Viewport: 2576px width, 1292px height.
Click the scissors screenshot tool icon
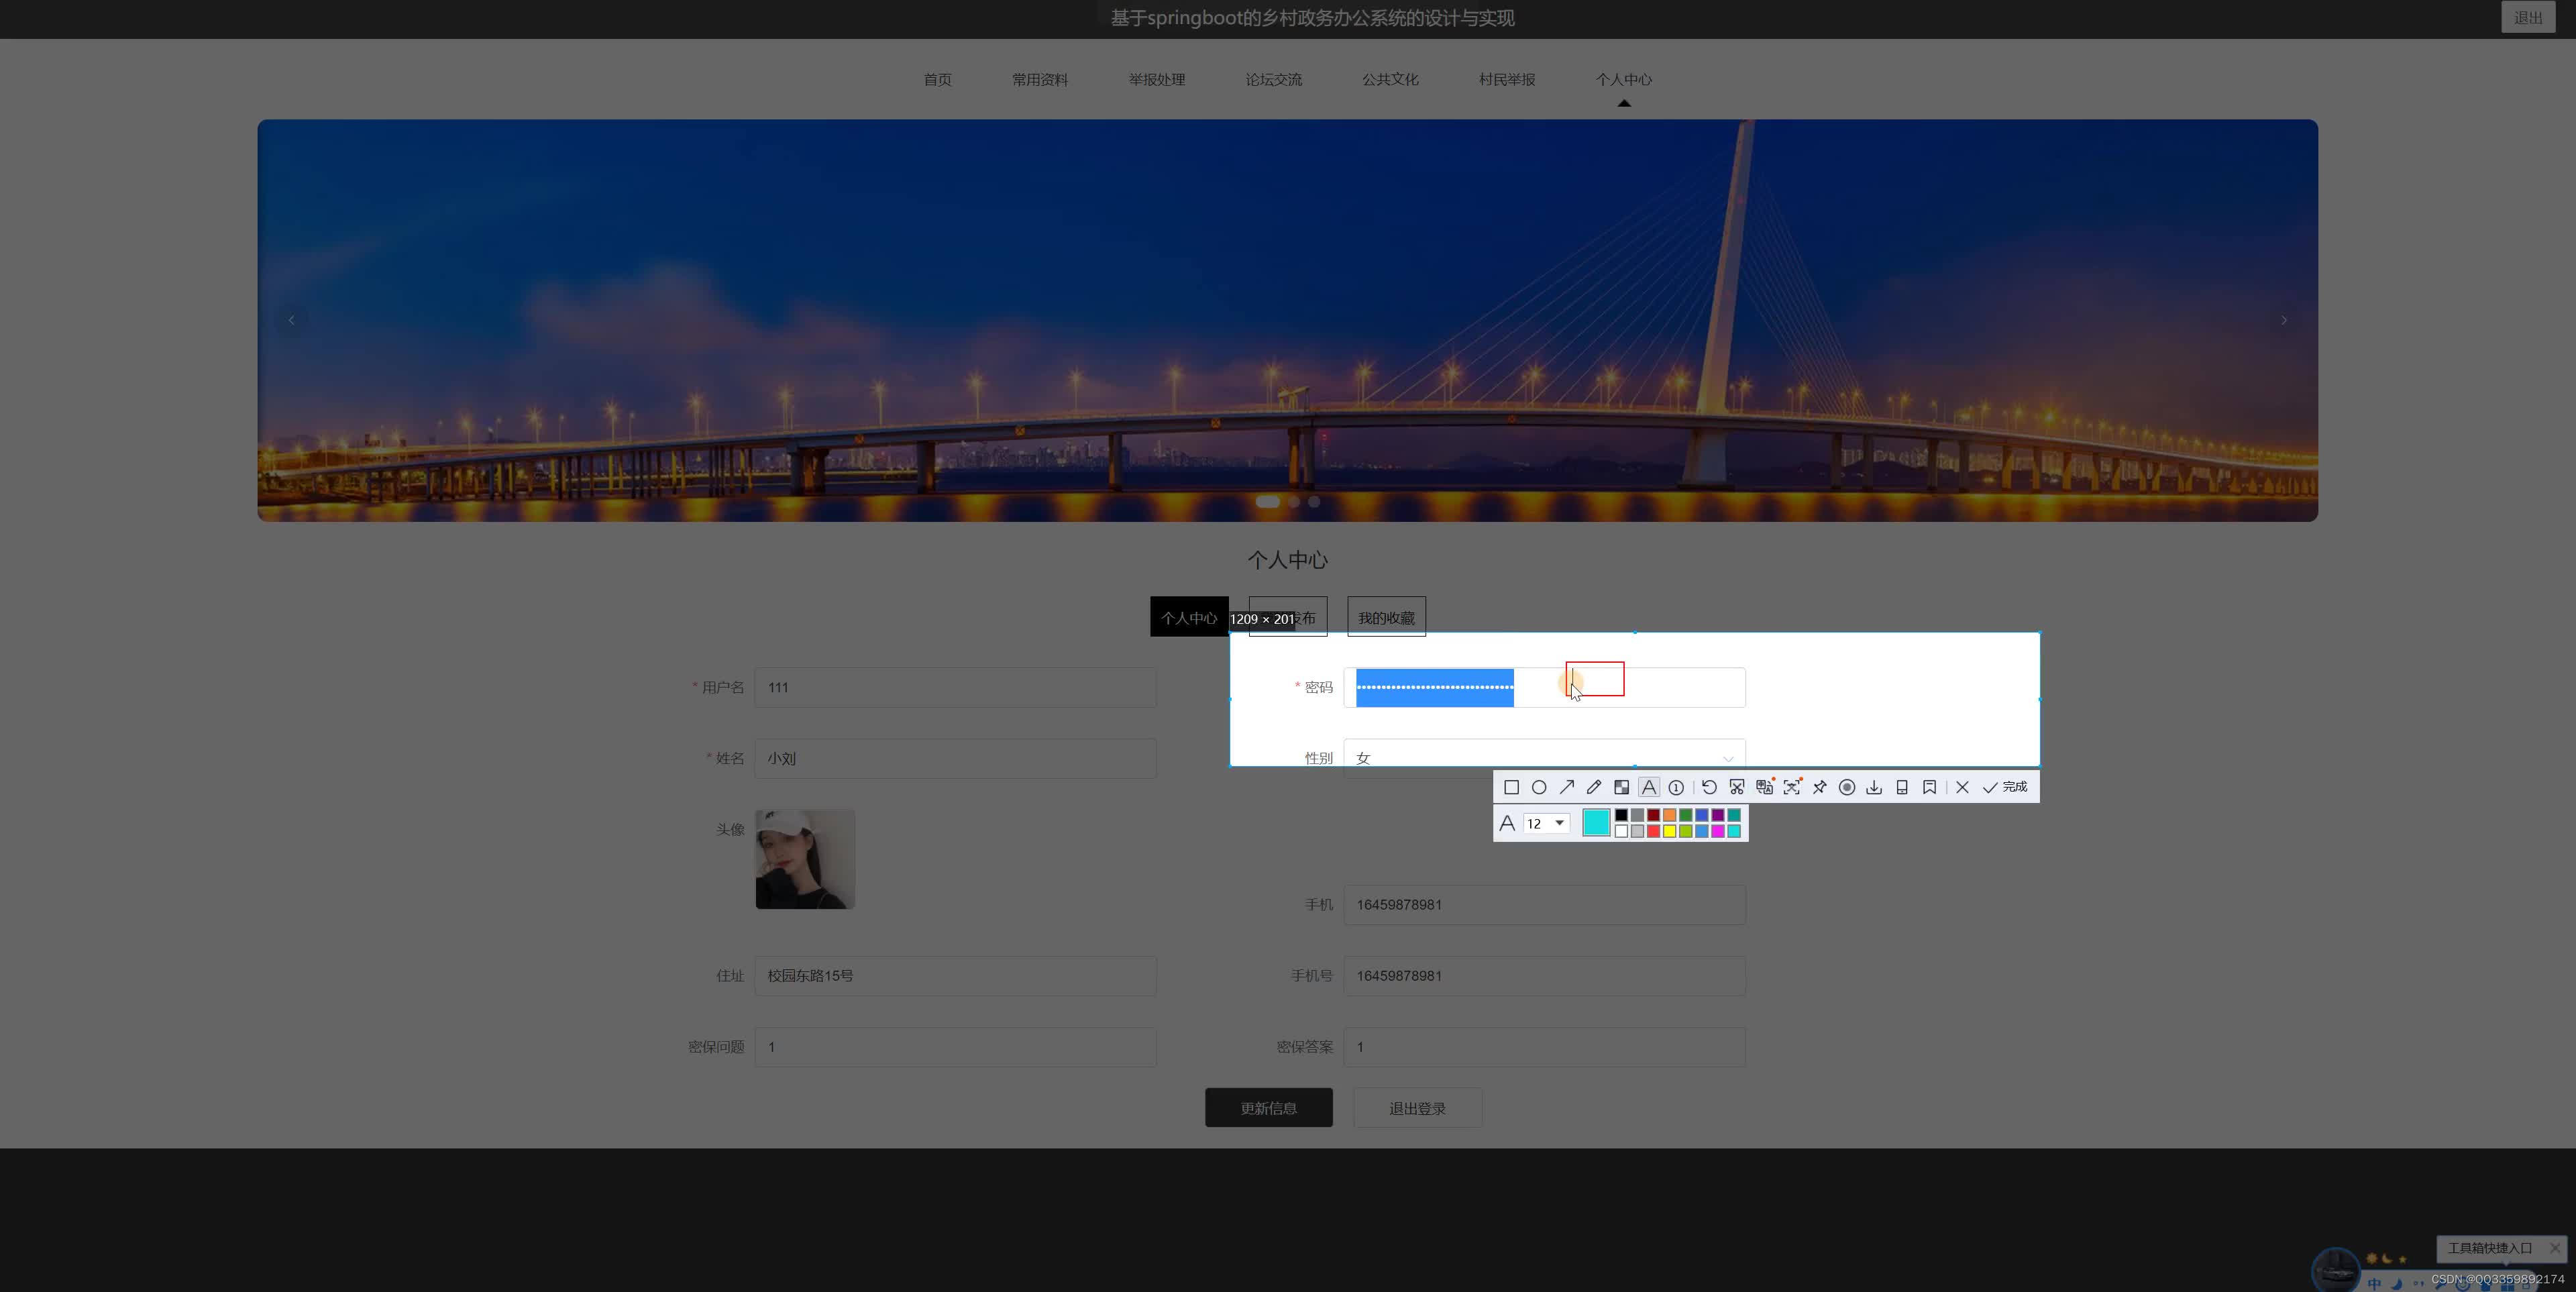(1737, 787)
